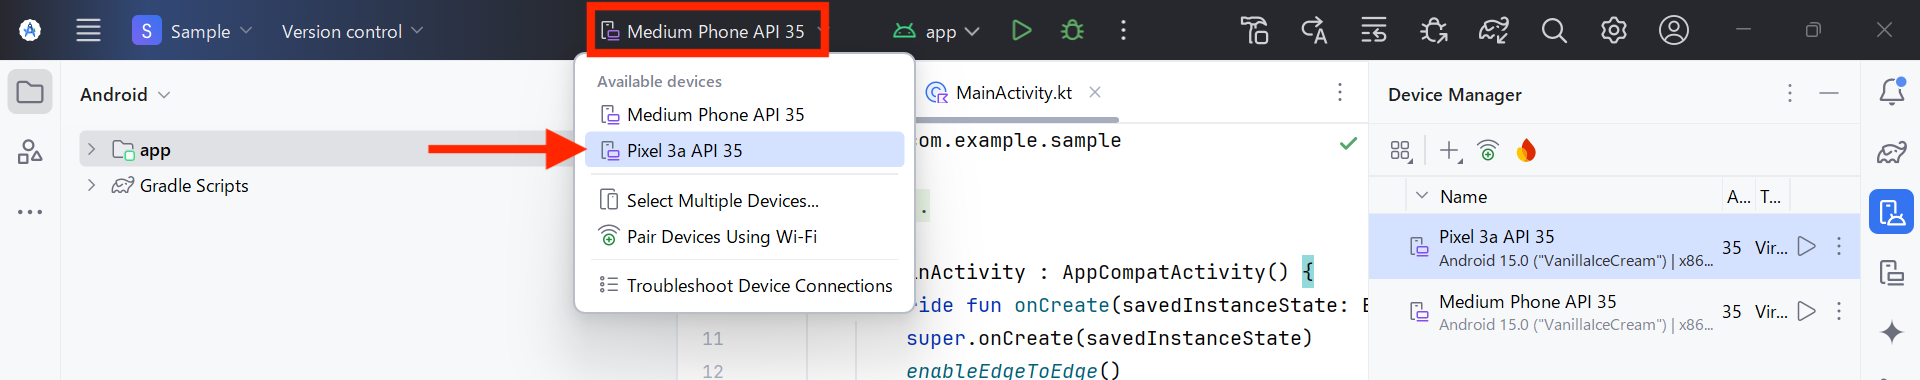The image size is (1920, 380).
Task: Click the line number 11 gutter
Action: (712, 339)
